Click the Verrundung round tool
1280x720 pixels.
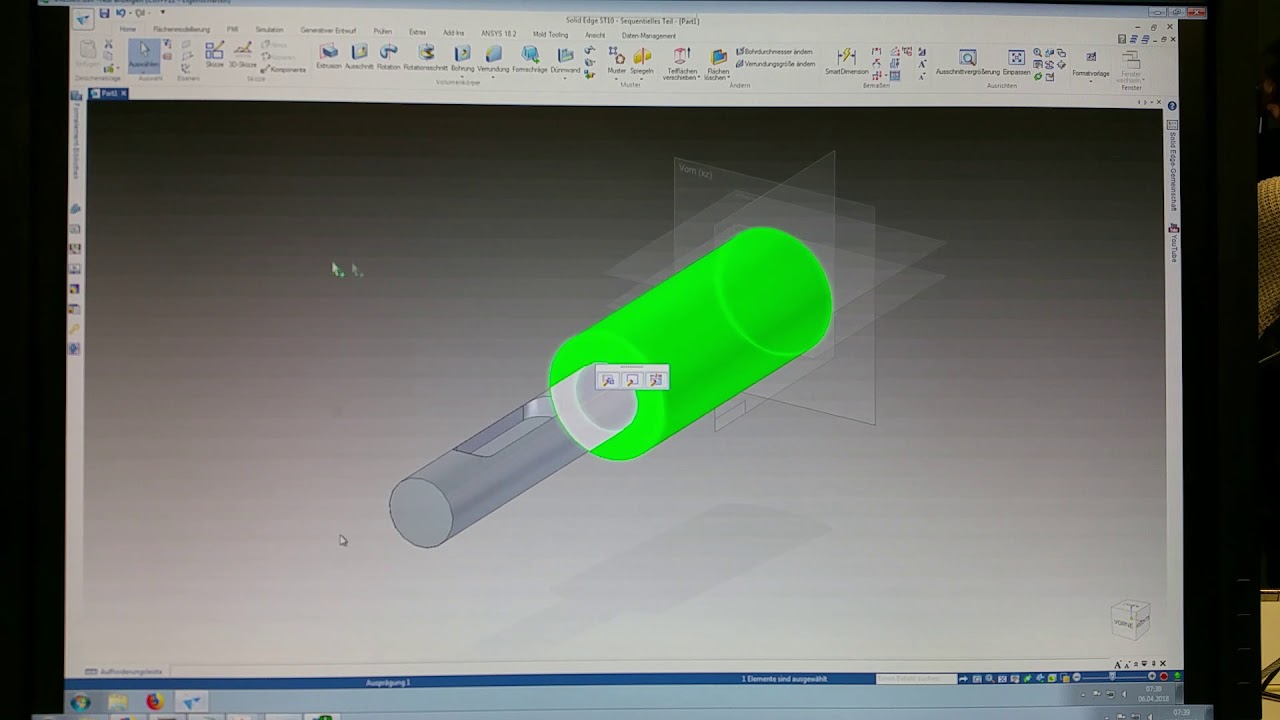click(493, 59)
